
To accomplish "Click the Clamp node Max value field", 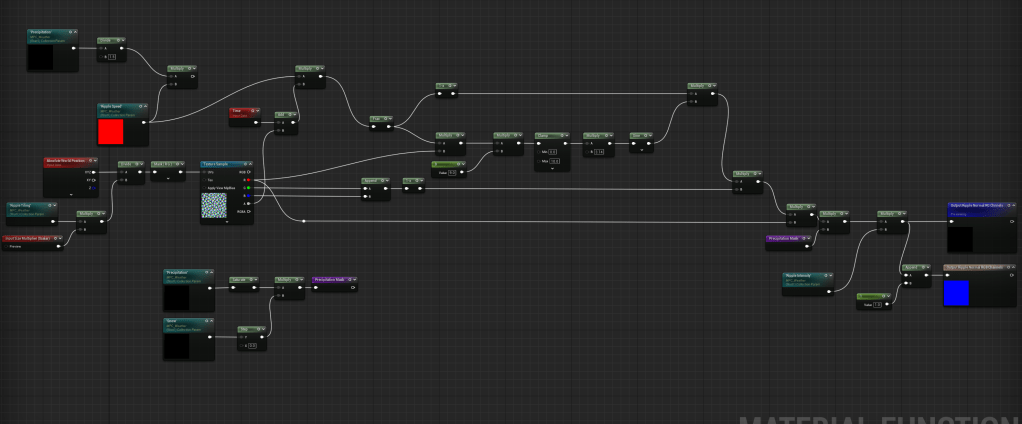I will click(x=553, y=160).
